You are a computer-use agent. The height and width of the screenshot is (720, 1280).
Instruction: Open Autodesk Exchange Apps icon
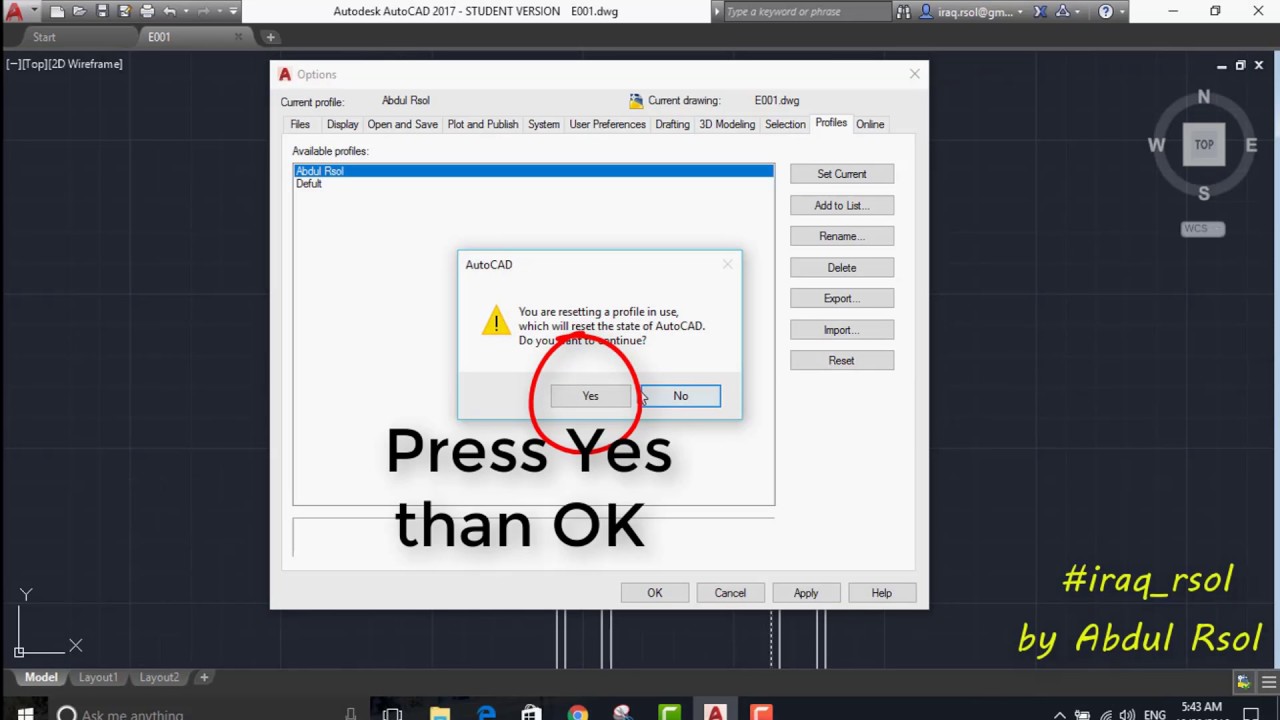(1041, 12)
